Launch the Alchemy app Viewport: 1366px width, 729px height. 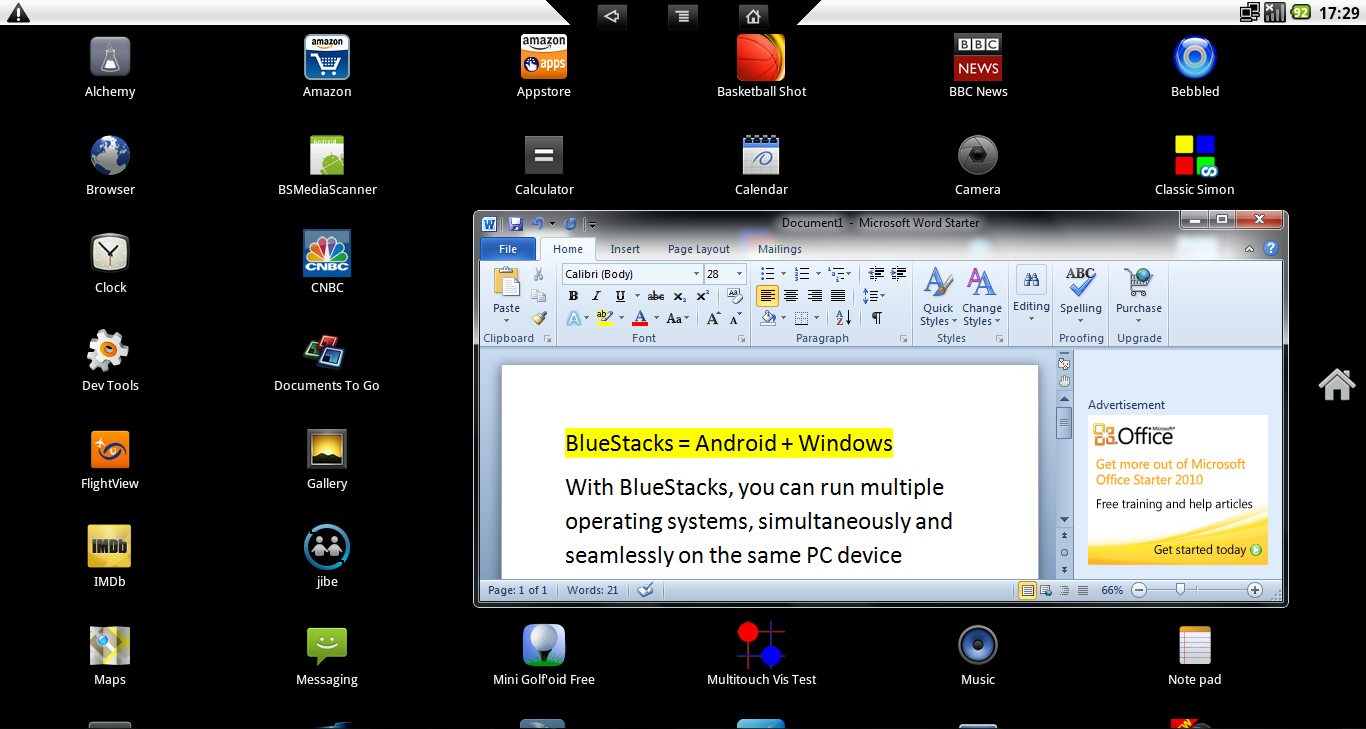point(110,66)
